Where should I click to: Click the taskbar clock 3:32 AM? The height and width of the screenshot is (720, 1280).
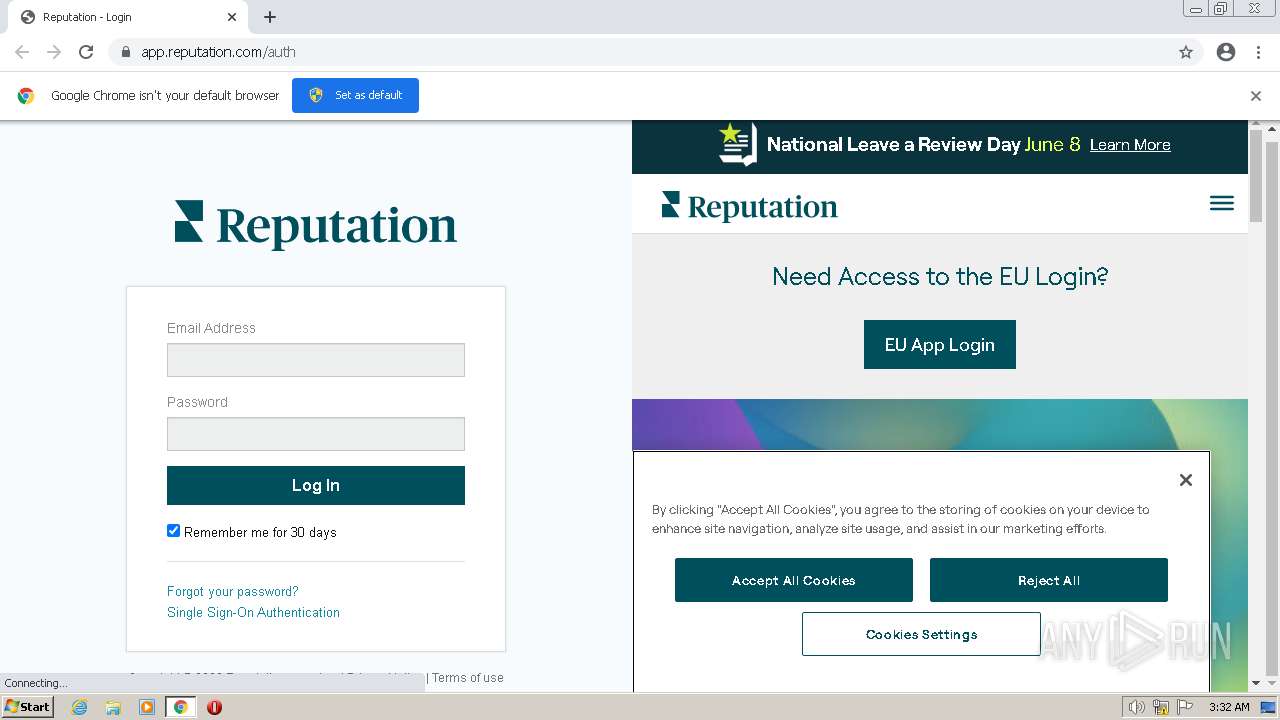(1229, 707)
